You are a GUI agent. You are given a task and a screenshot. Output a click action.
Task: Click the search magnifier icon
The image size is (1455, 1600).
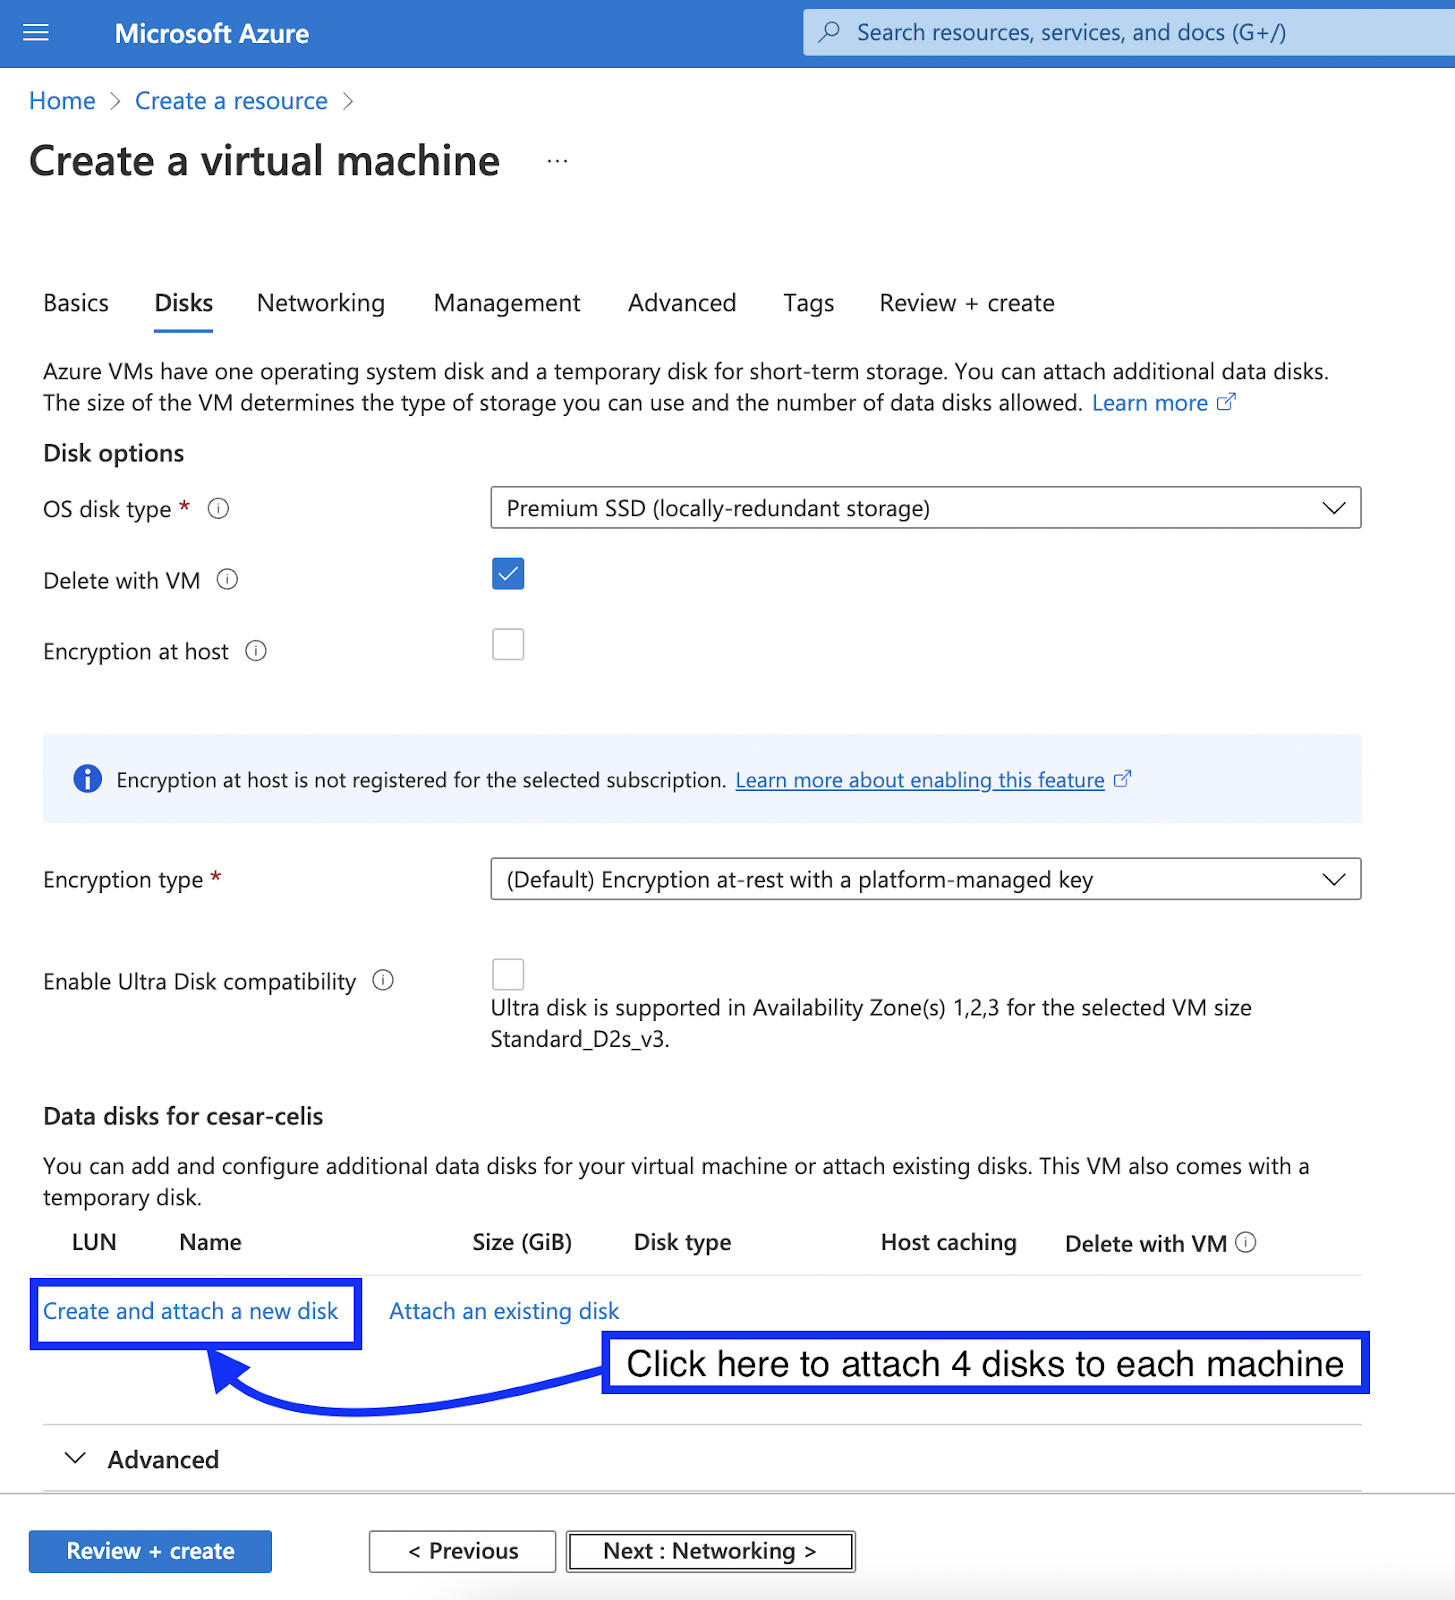coord(829,32)
